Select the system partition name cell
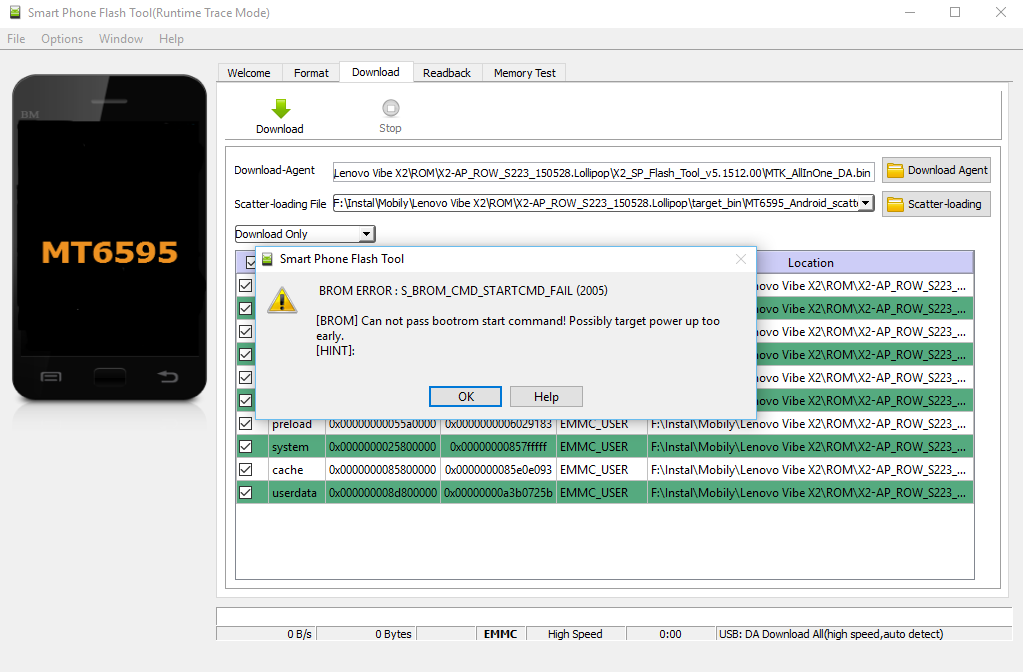 tap(298, 447)
